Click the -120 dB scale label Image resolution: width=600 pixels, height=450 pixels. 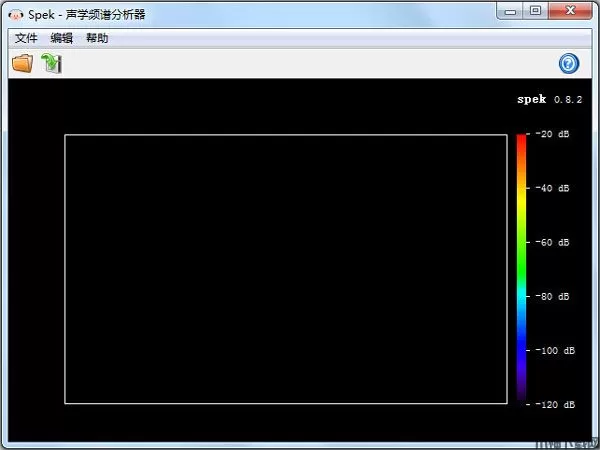point(555,404)
